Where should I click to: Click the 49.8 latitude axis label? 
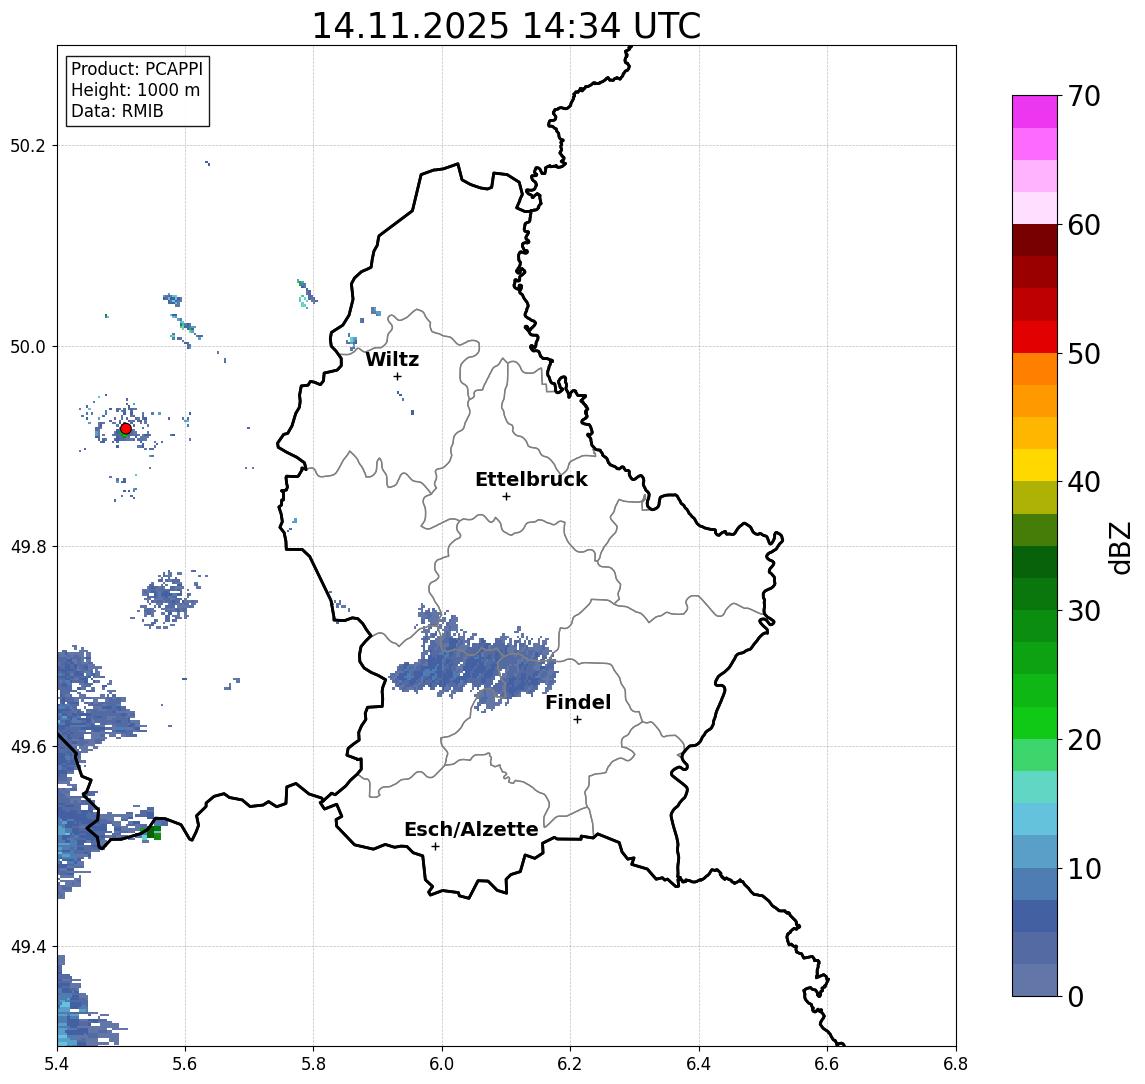(x=27, y=546)
